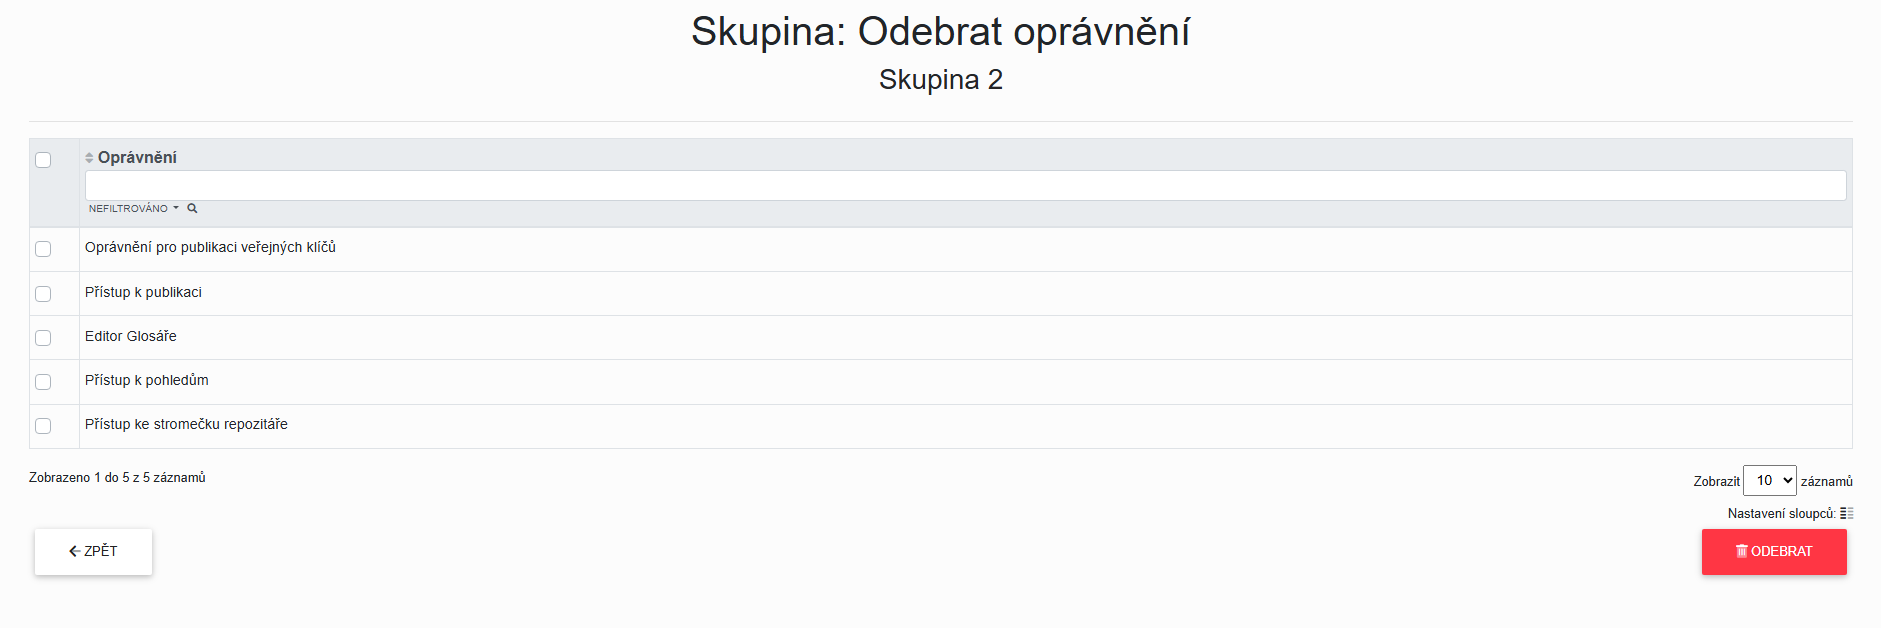Click the Editor Glosáře row text
Viewport: 1881px width, 628px height.
(131, 337)
